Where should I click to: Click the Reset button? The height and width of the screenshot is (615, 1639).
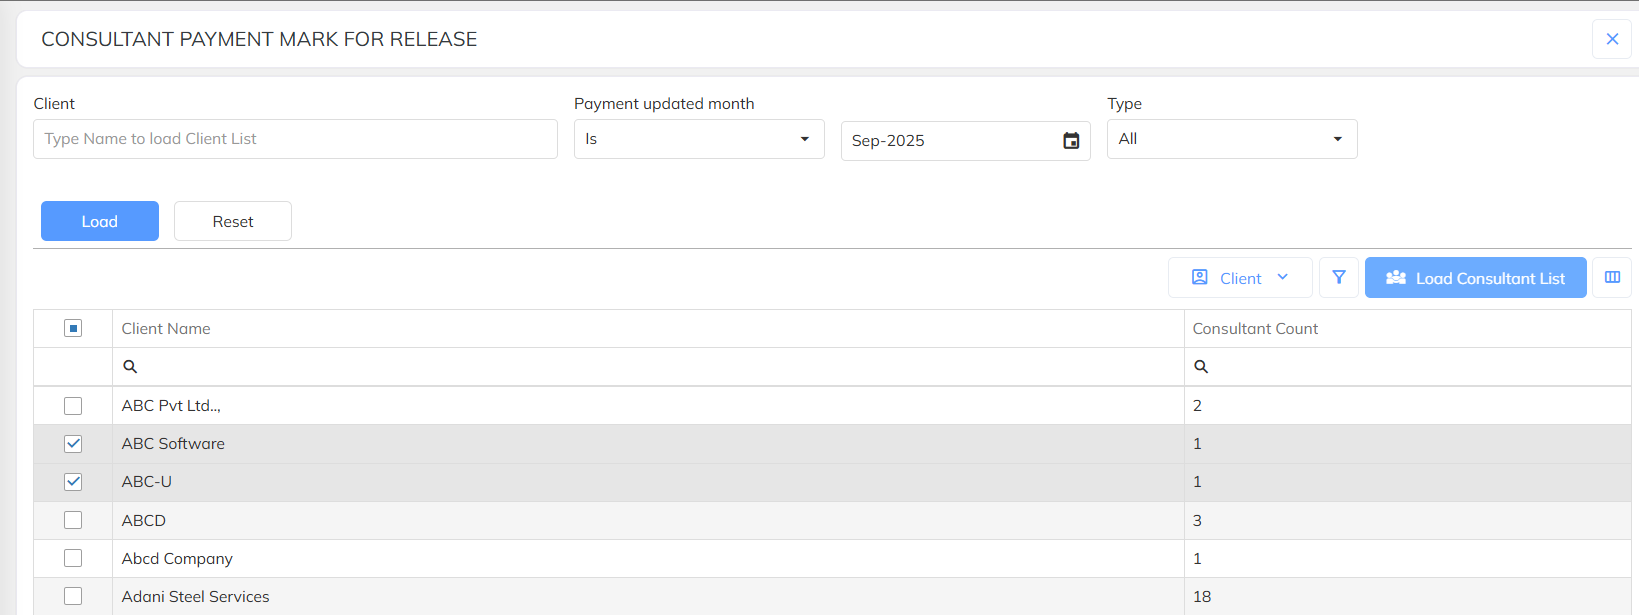233,221
